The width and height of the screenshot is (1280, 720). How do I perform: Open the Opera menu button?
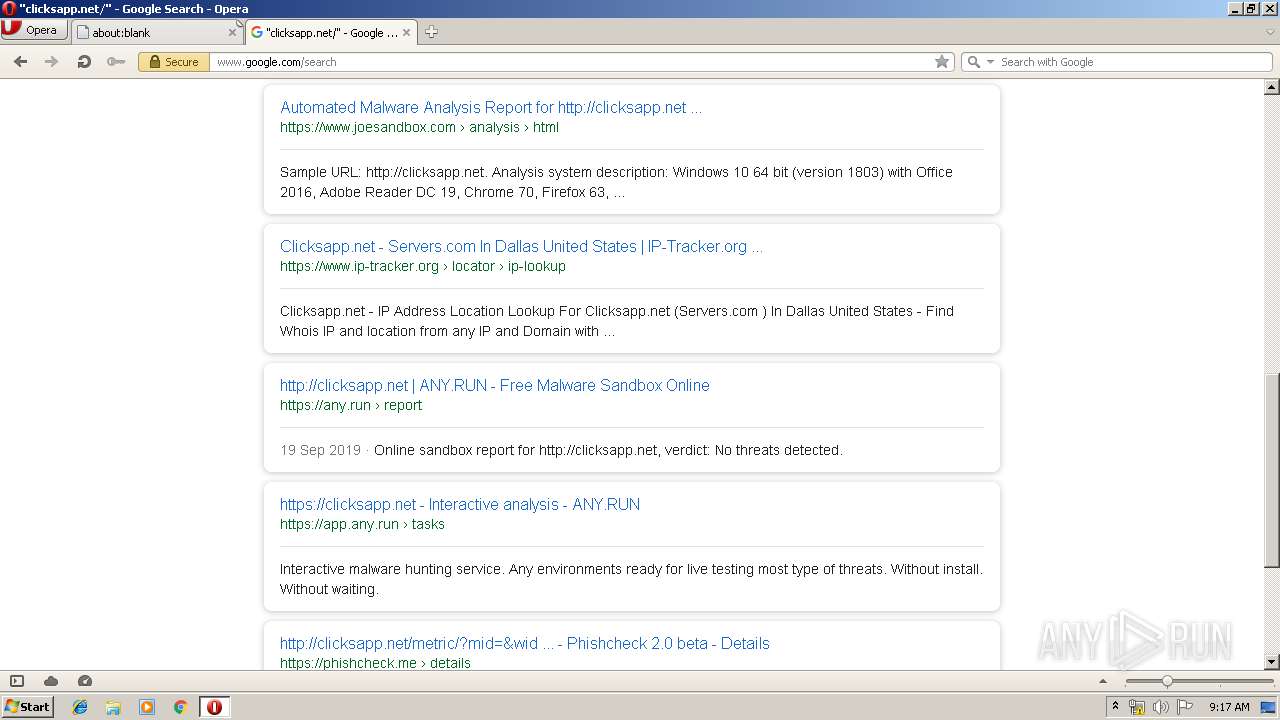(34, 30)
